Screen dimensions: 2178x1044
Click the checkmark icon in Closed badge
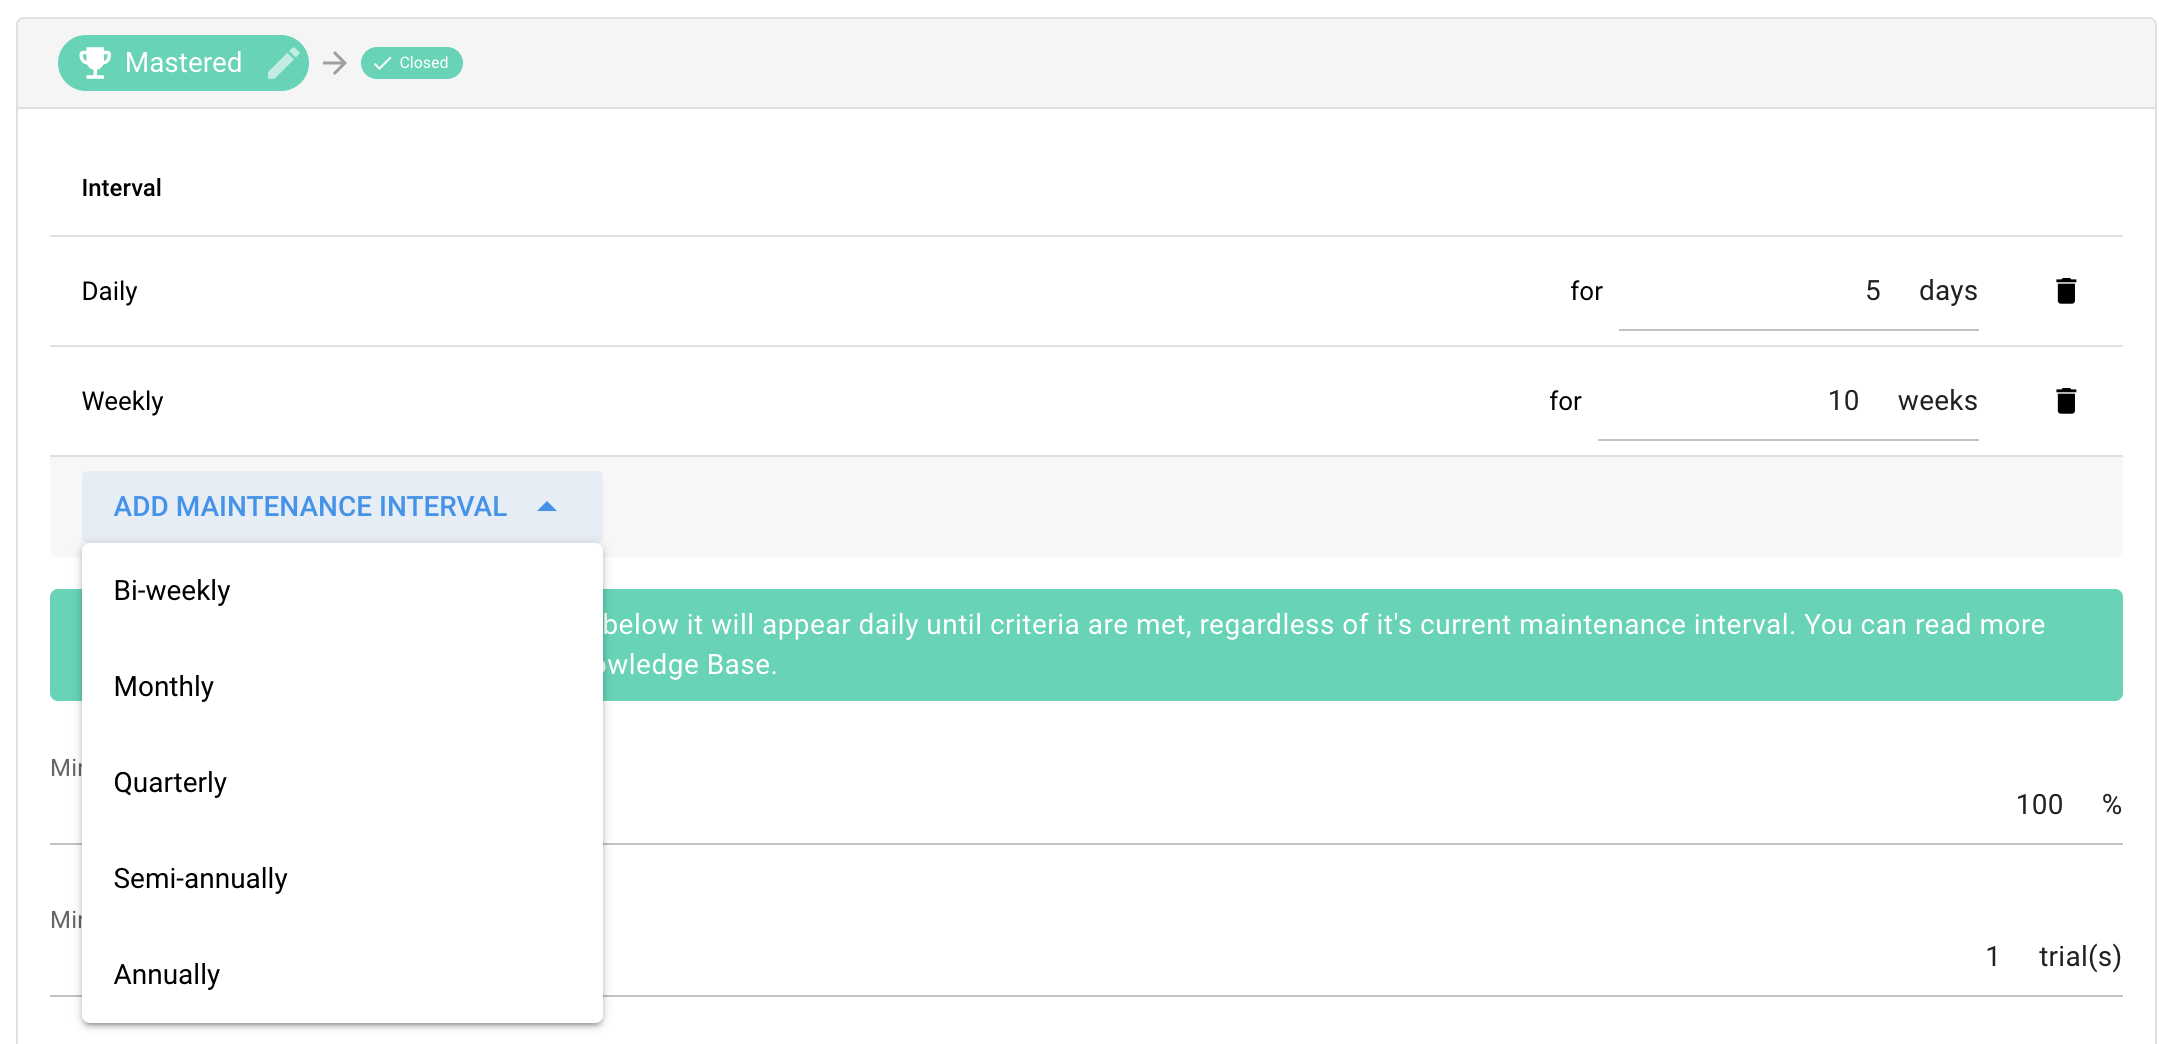(382, 63)
